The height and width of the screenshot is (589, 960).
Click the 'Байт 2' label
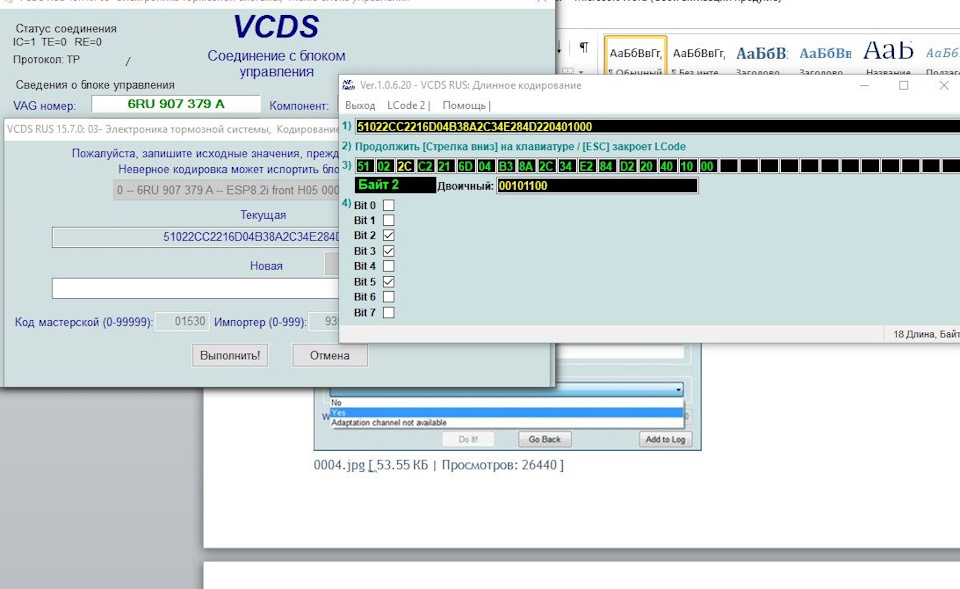395,185
